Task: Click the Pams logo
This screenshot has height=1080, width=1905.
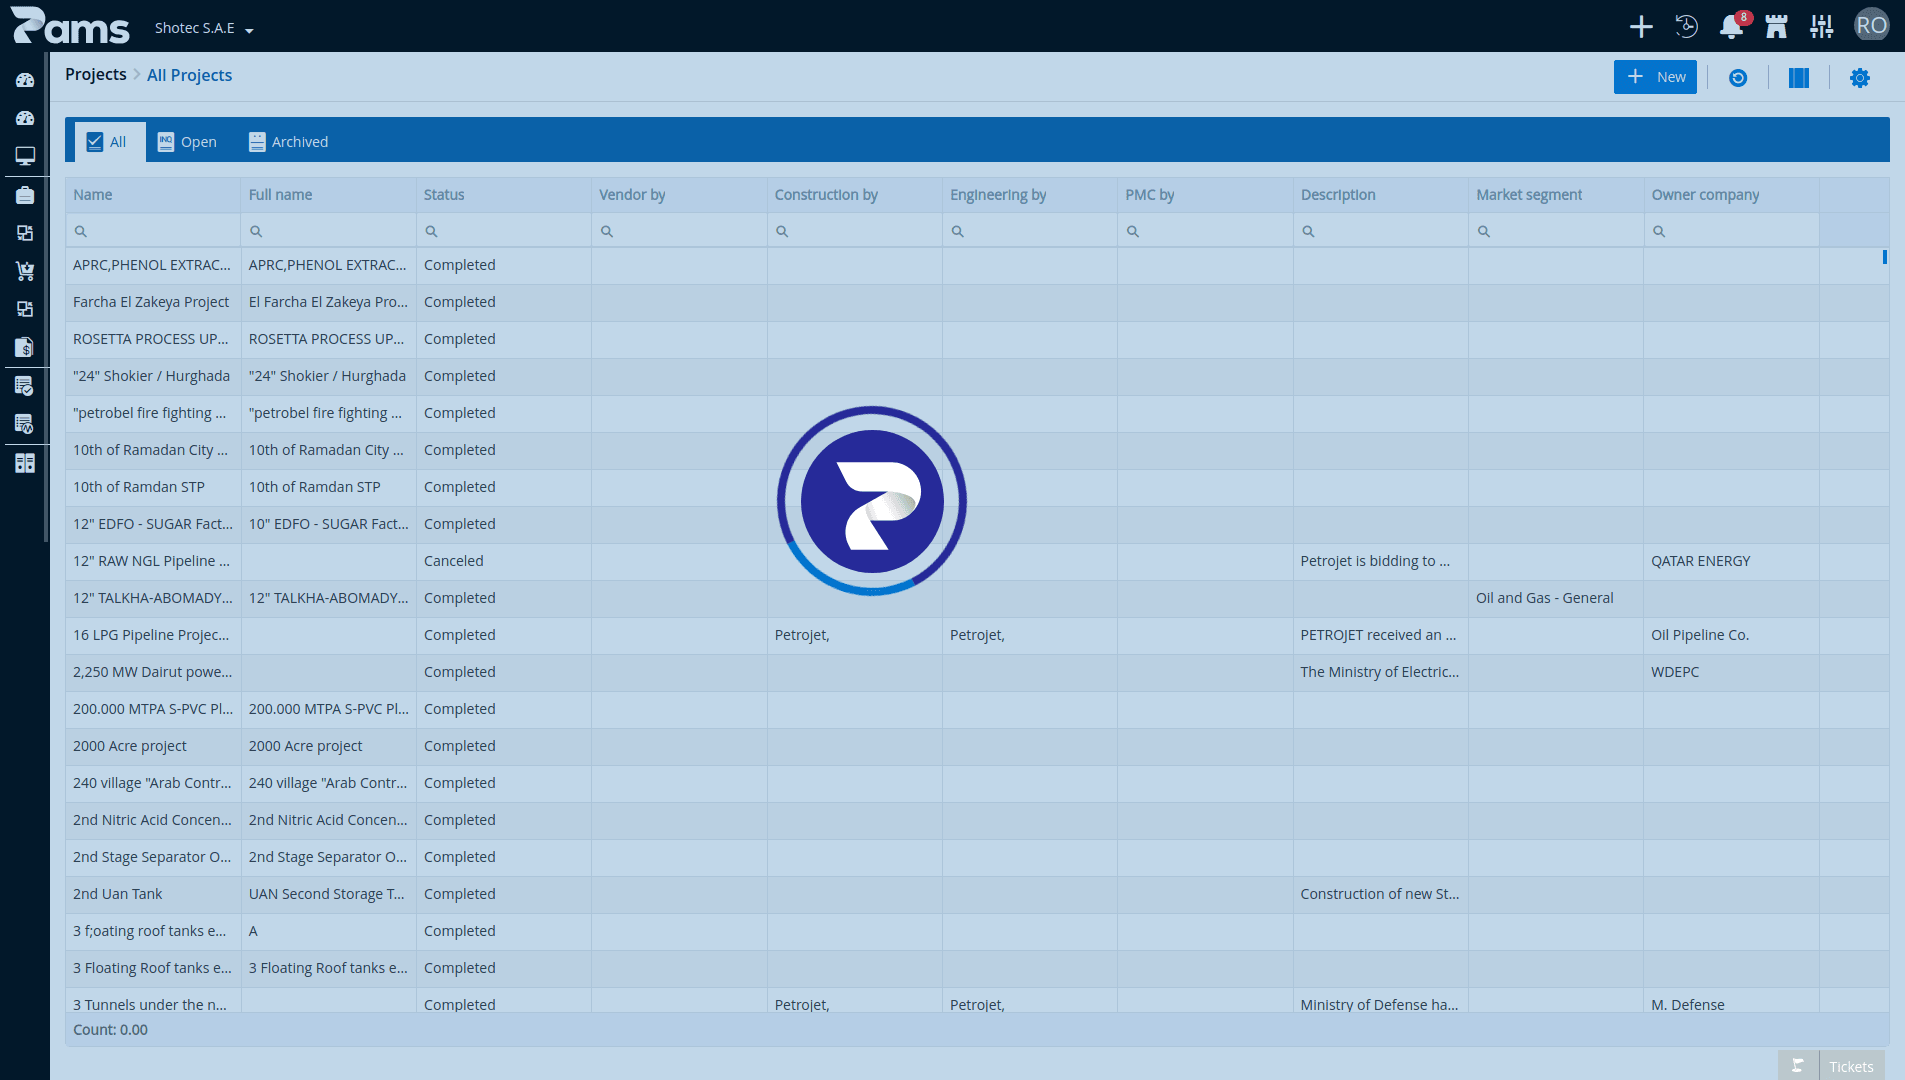Action: (70, 26)
